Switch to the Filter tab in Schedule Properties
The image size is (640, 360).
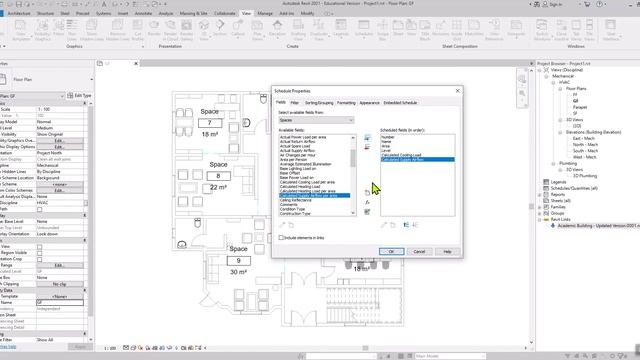(294, 103)
